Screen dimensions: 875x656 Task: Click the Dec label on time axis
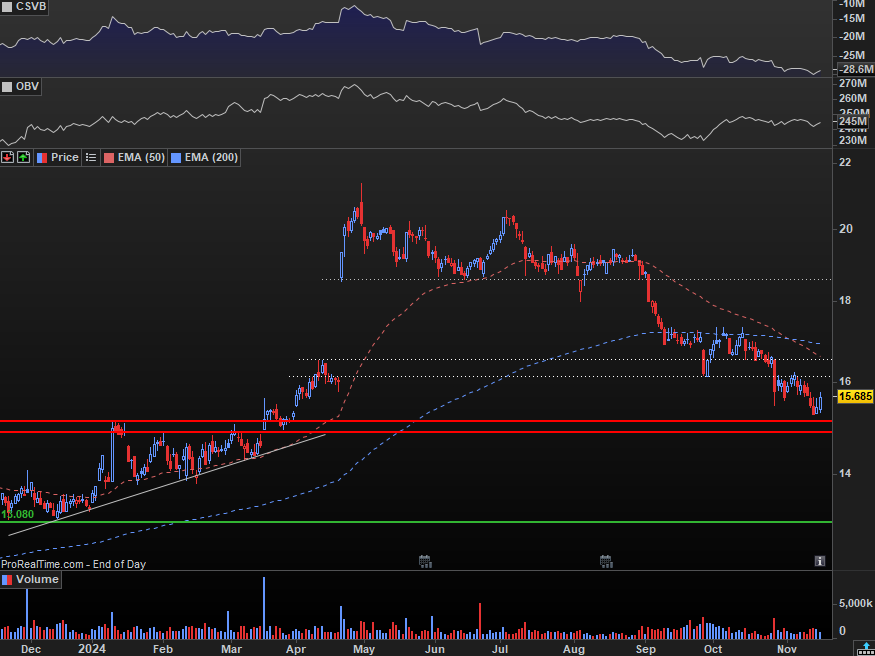coord(30,649)
